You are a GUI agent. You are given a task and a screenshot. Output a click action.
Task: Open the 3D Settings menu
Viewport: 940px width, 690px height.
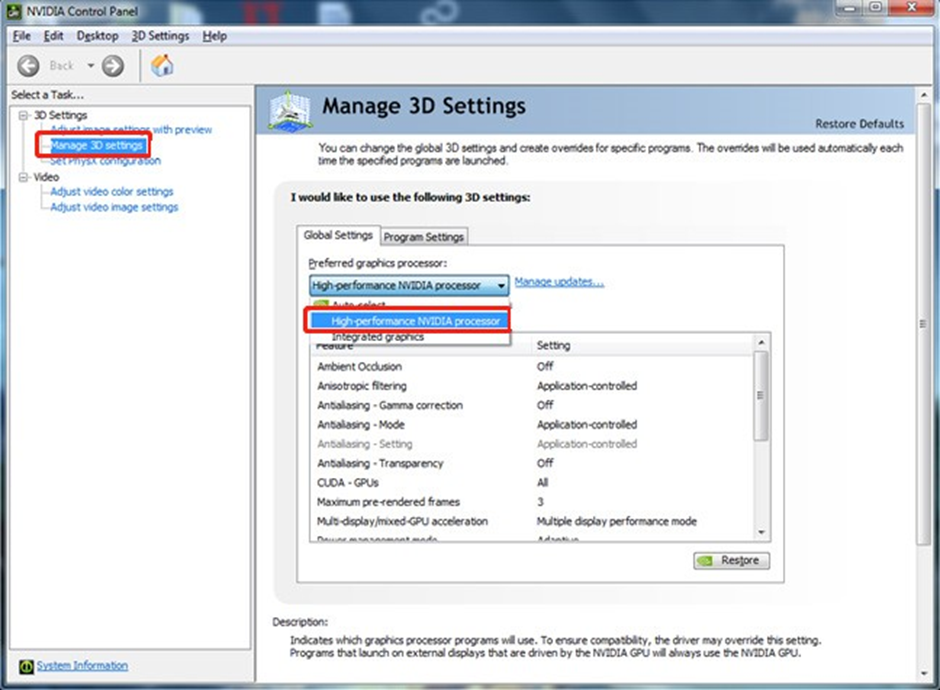click(x=160, y=36)
